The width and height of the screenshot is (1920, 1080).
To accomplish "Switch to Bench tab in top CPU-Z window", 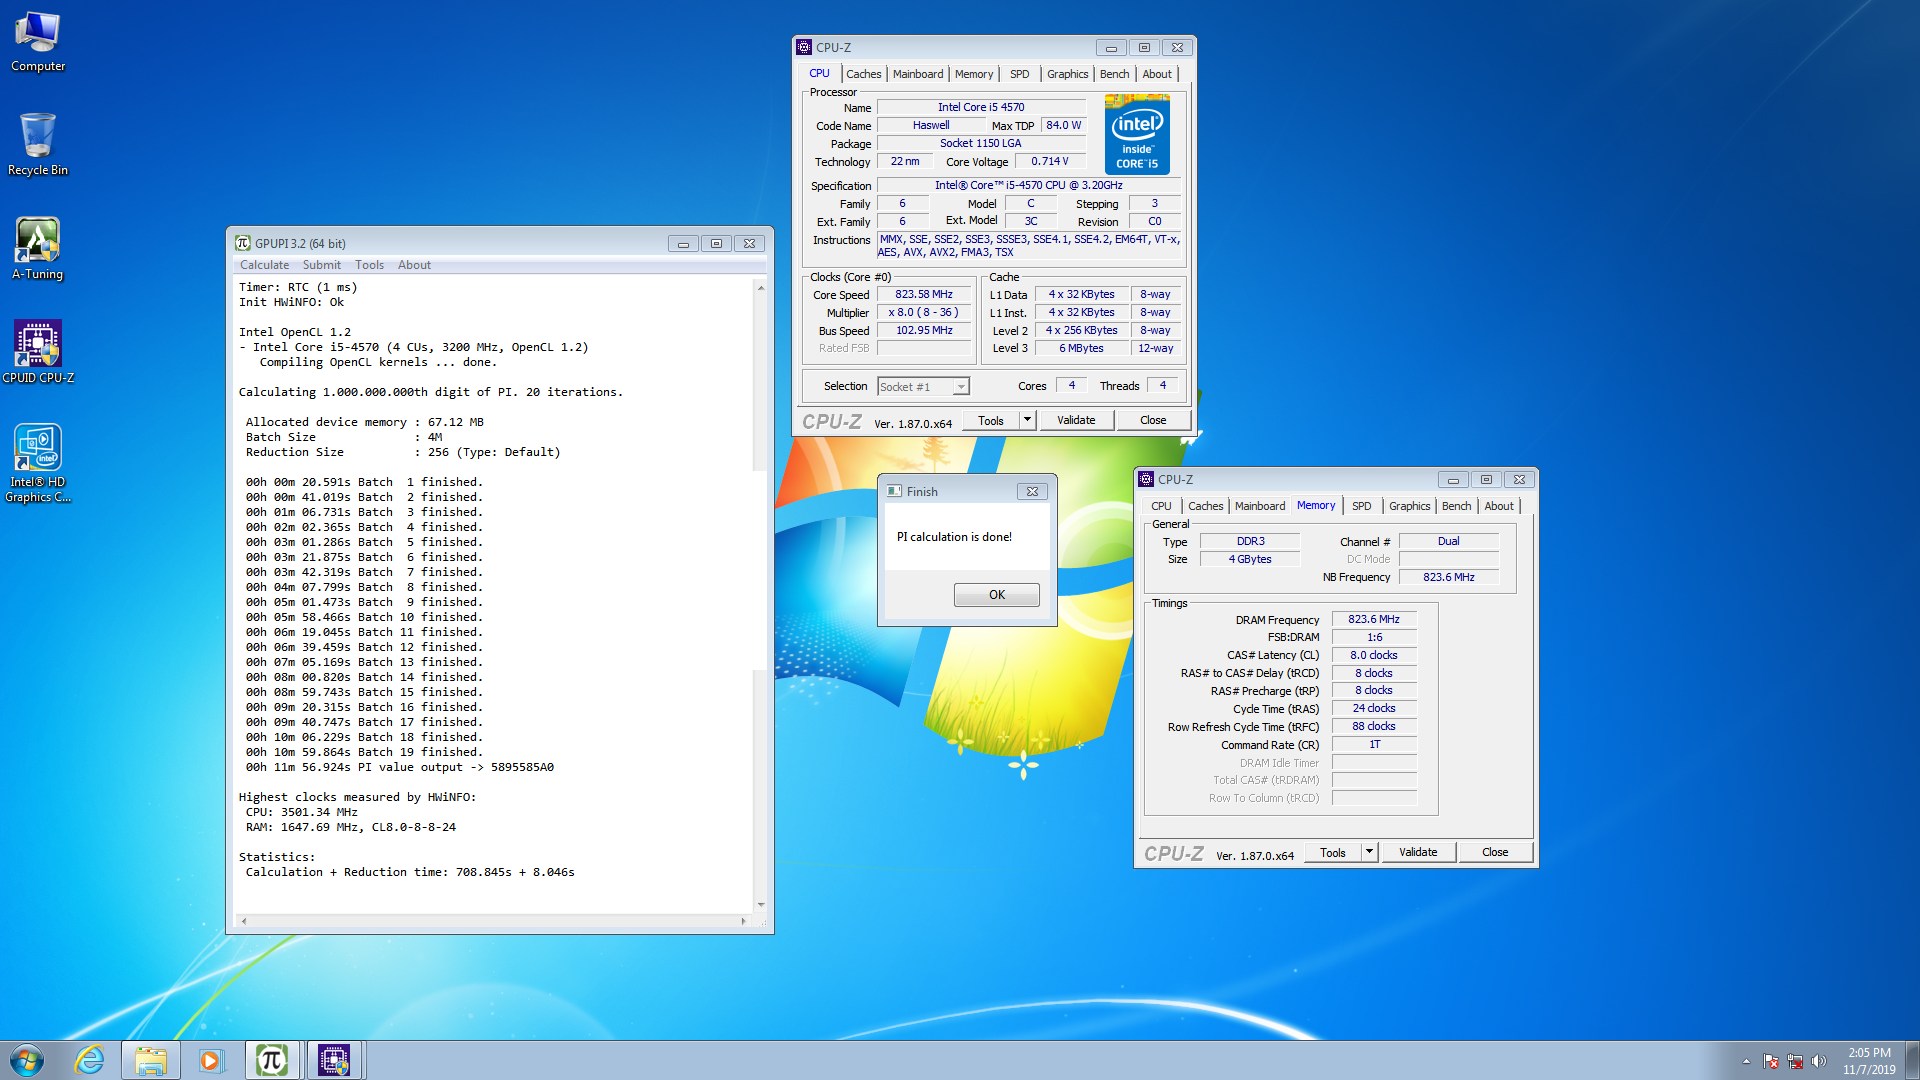I will pos(1114,74).
